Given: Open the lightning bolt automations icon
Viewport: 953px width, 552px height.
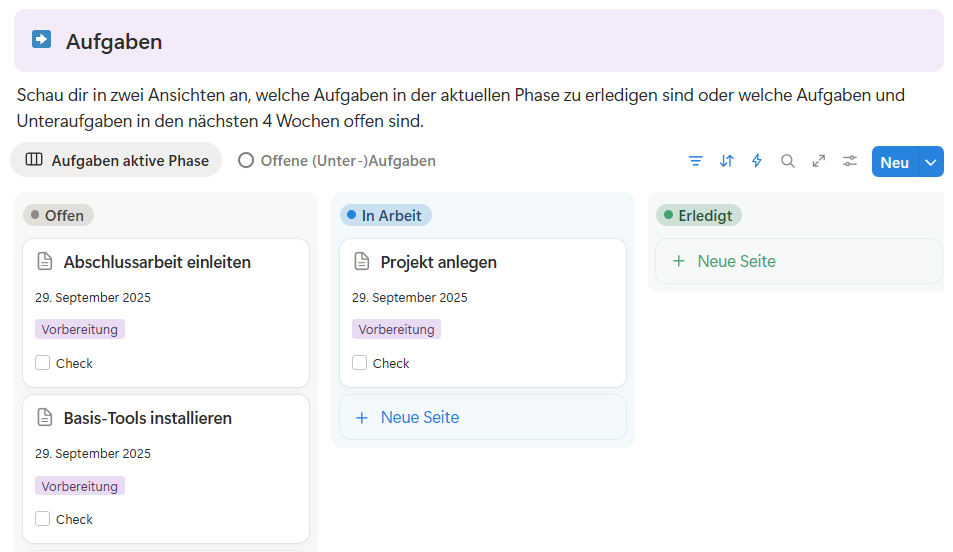Looking at the screenshot, I should pos(757,161).
